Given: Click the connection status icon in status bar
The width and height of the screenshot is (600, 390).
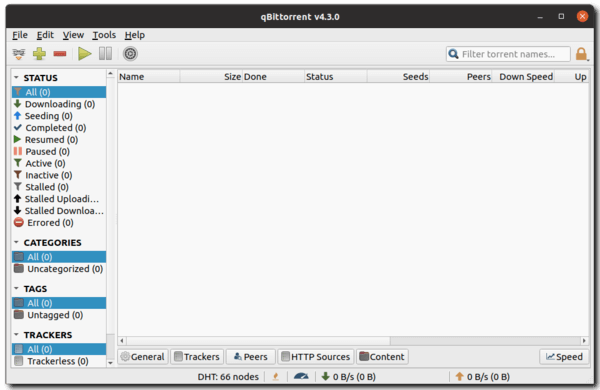Looking at the screenshot, I should tap(276, 377).
